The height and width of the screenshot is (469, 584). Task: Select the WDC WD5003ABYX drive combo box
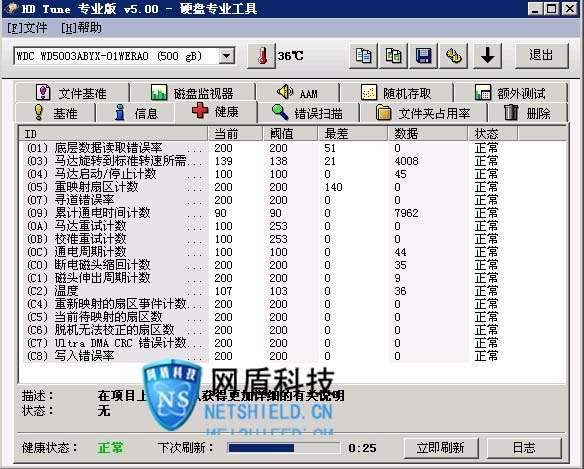tap(124, 56)
